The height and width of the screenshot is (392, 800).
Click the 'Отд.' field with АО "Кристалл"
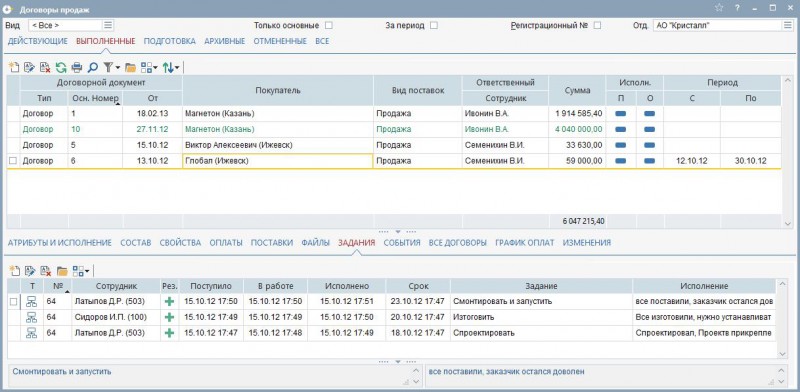pyautogui.click(x=717, y=25)
